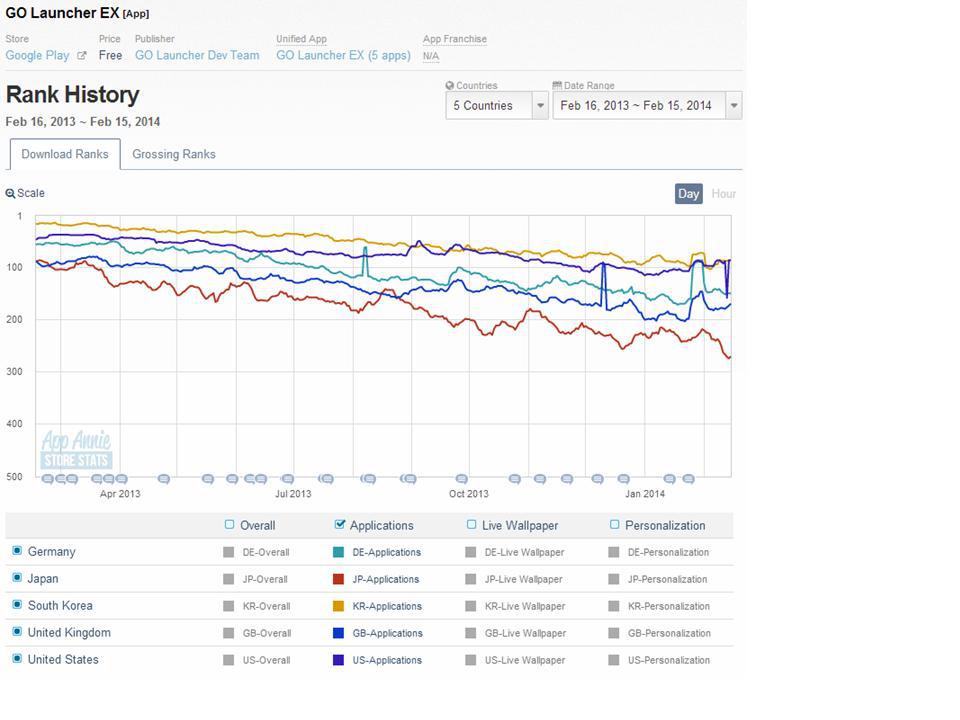Click the JP-Applications red color swatch
The image size is (960, 720).
pyautogui.click(x=338, y=579)
